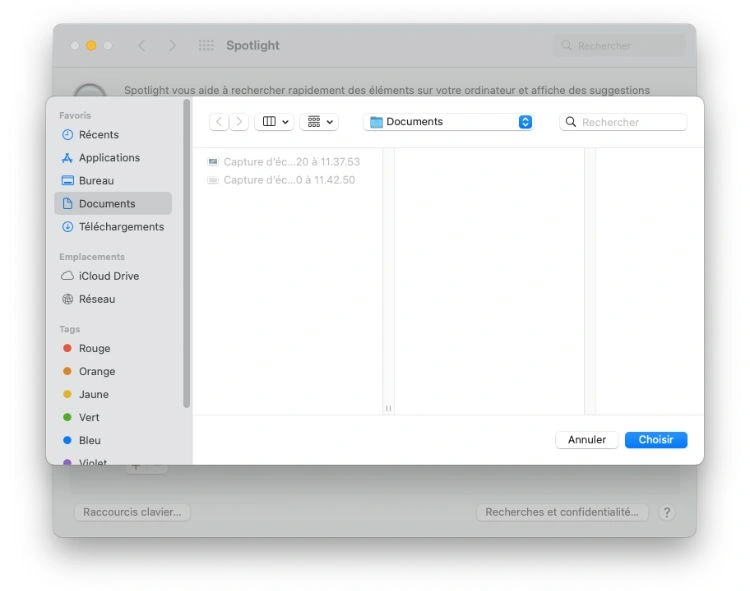Open the group-by options dropdown

coord(319,121)
